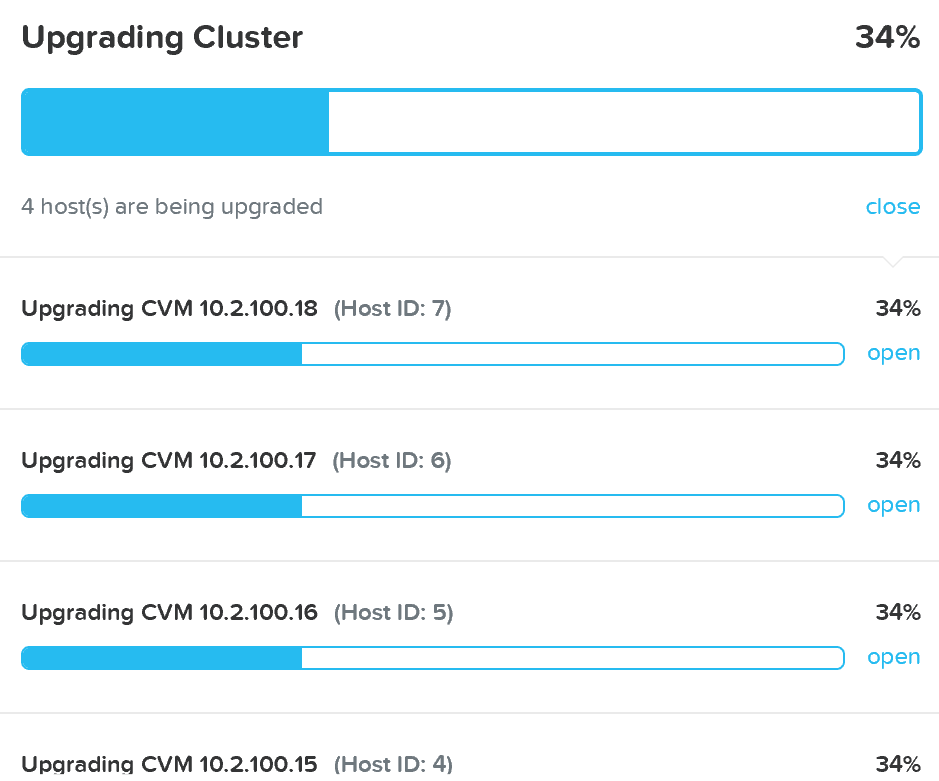Select the 'Upgrading CVM 10.2.100.15' row label

pos(169,765)
